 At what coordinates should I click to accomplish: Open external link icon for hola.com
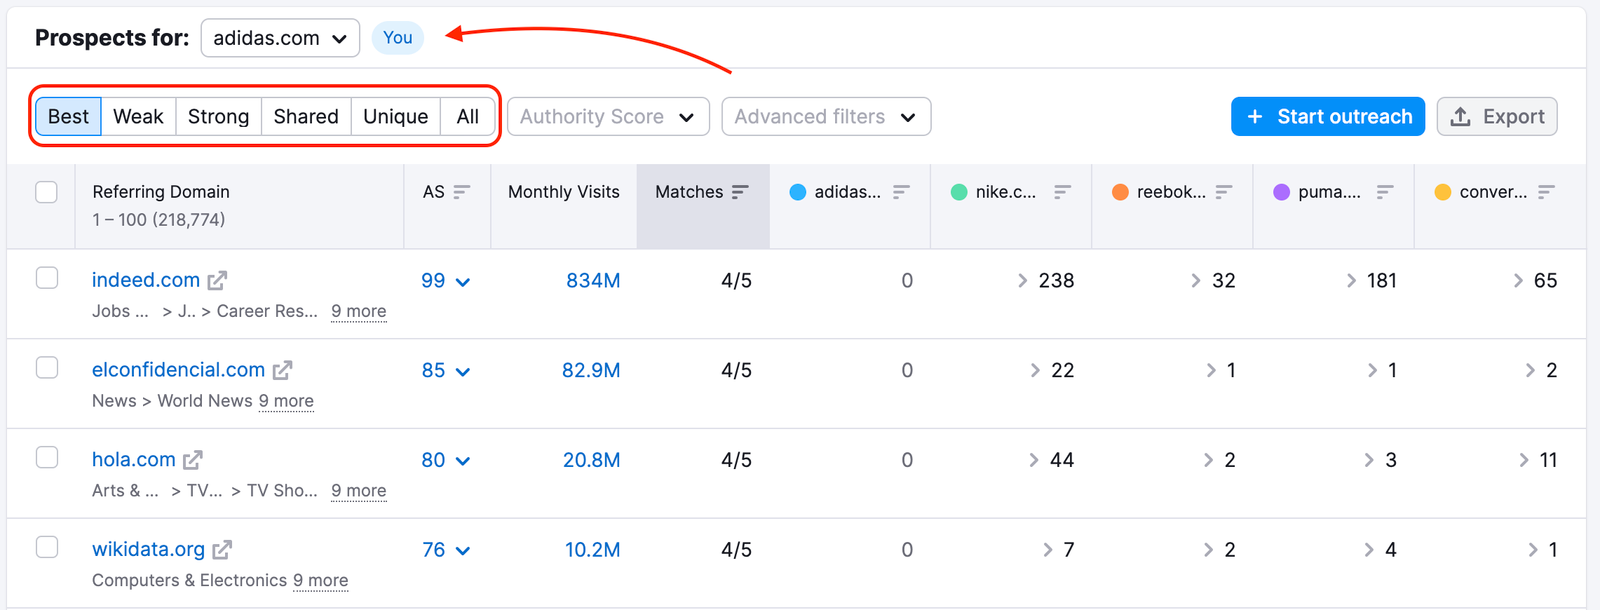[x=193, y=460]
